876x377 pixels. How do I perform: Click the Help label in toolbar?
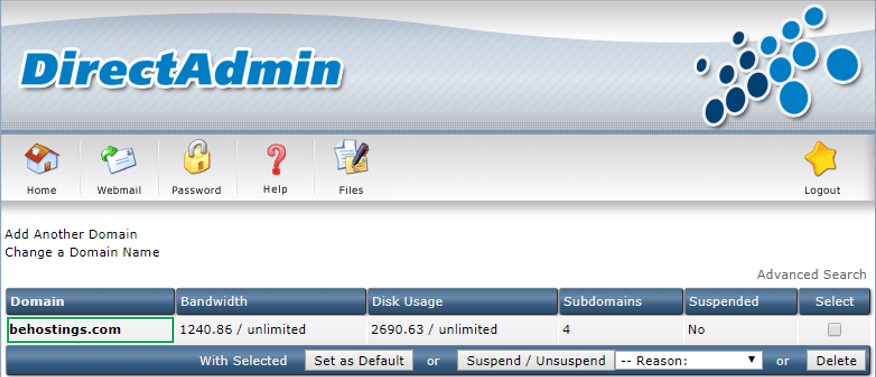[x=275, y=190]
